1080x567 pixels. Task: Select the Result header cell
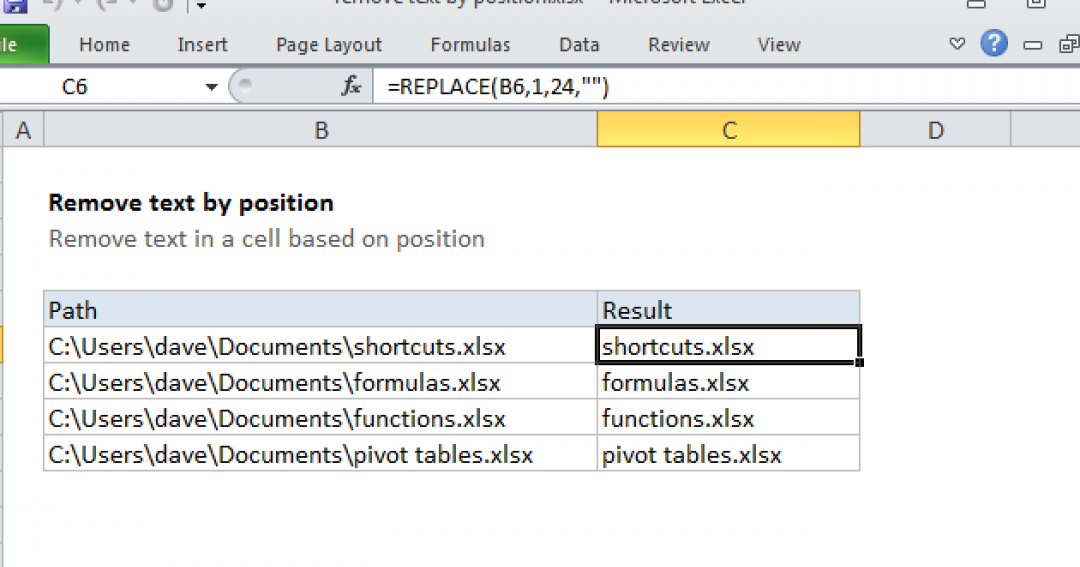click(x=729, y=309)
